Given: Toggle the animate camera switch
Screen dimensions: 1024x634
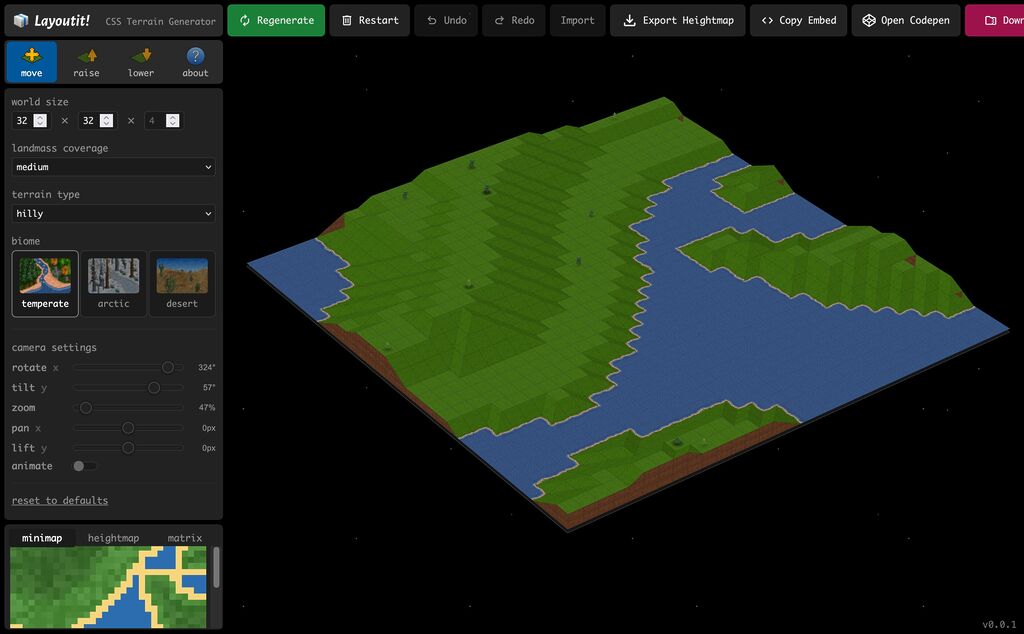Looking at the screenshot, I should pos(84,466).
